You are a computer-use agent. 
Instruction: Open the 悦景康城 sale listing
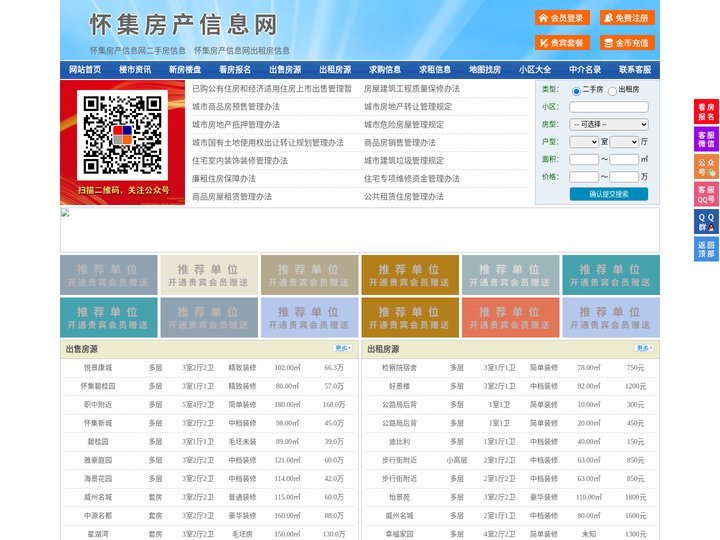(x=98, y=368)
